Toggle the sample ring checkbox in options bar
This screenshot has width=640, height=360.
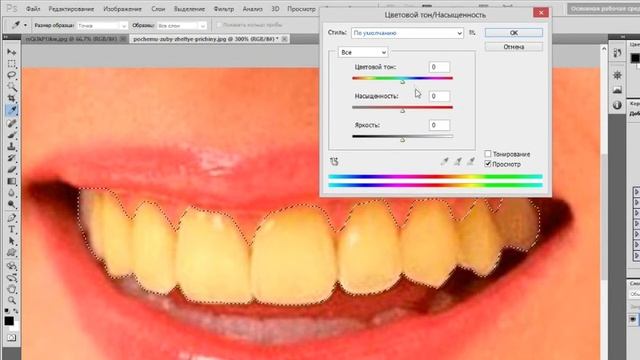click(219, 25)
